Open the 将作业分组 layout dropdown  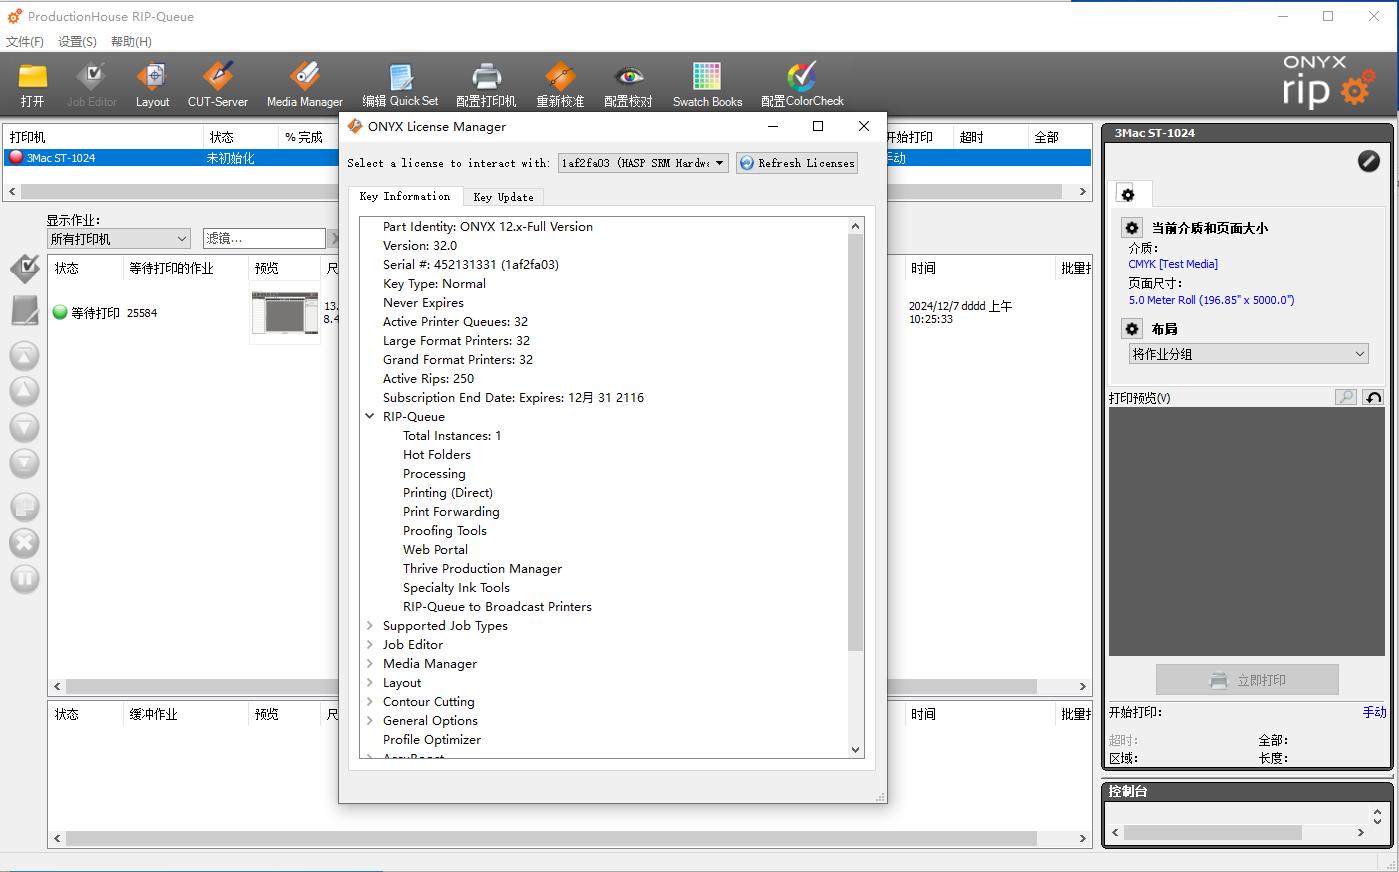(x=1248, y=354)
